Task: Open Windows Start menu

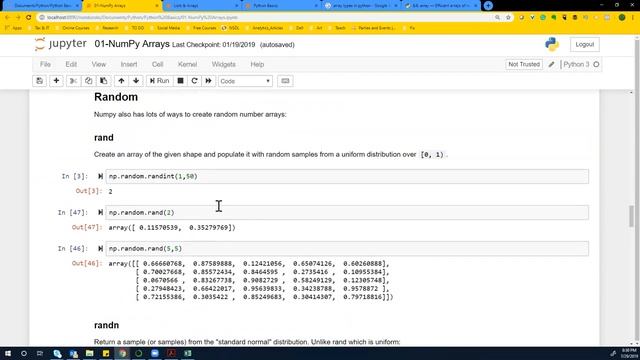Action: pyautogui.click(x=8, y=353)
